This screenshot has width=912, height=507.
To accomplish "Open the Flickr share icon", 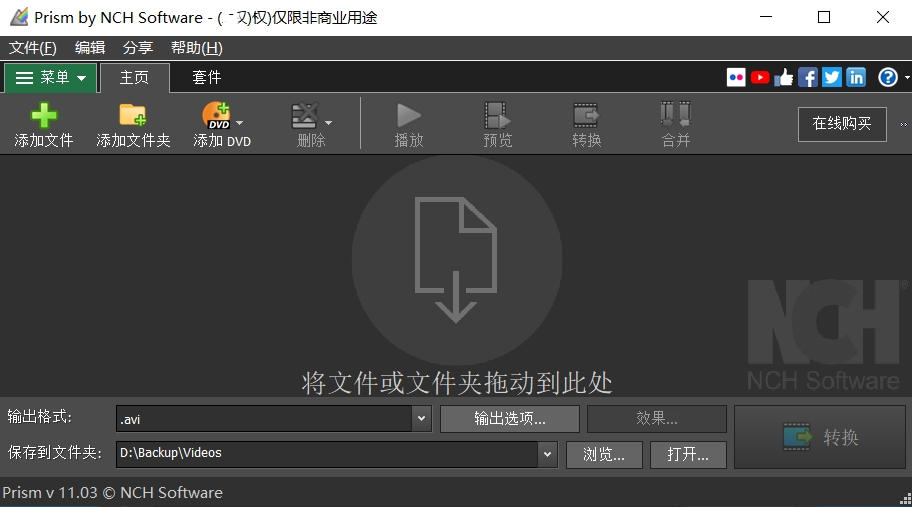I will [x=736, y=77].
